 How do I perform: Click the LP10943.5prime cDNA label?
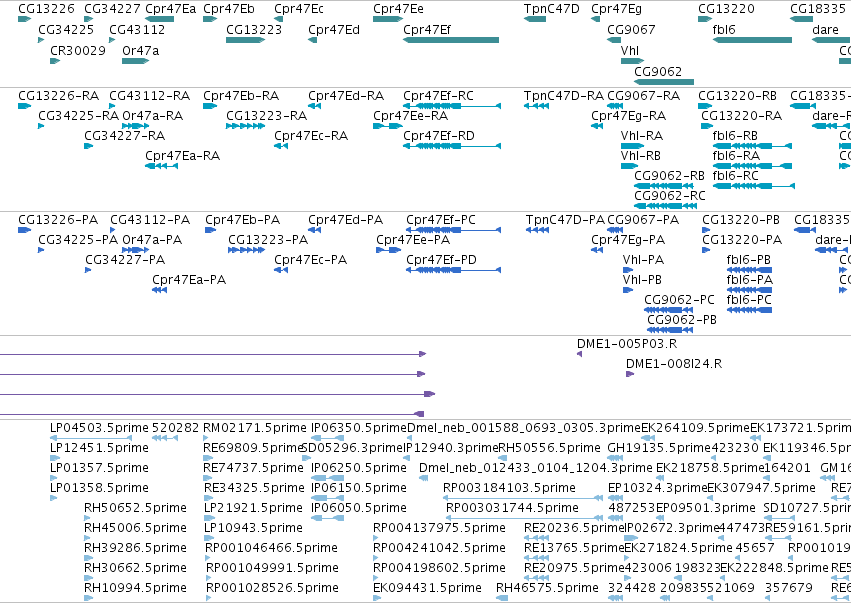(253, 528)
